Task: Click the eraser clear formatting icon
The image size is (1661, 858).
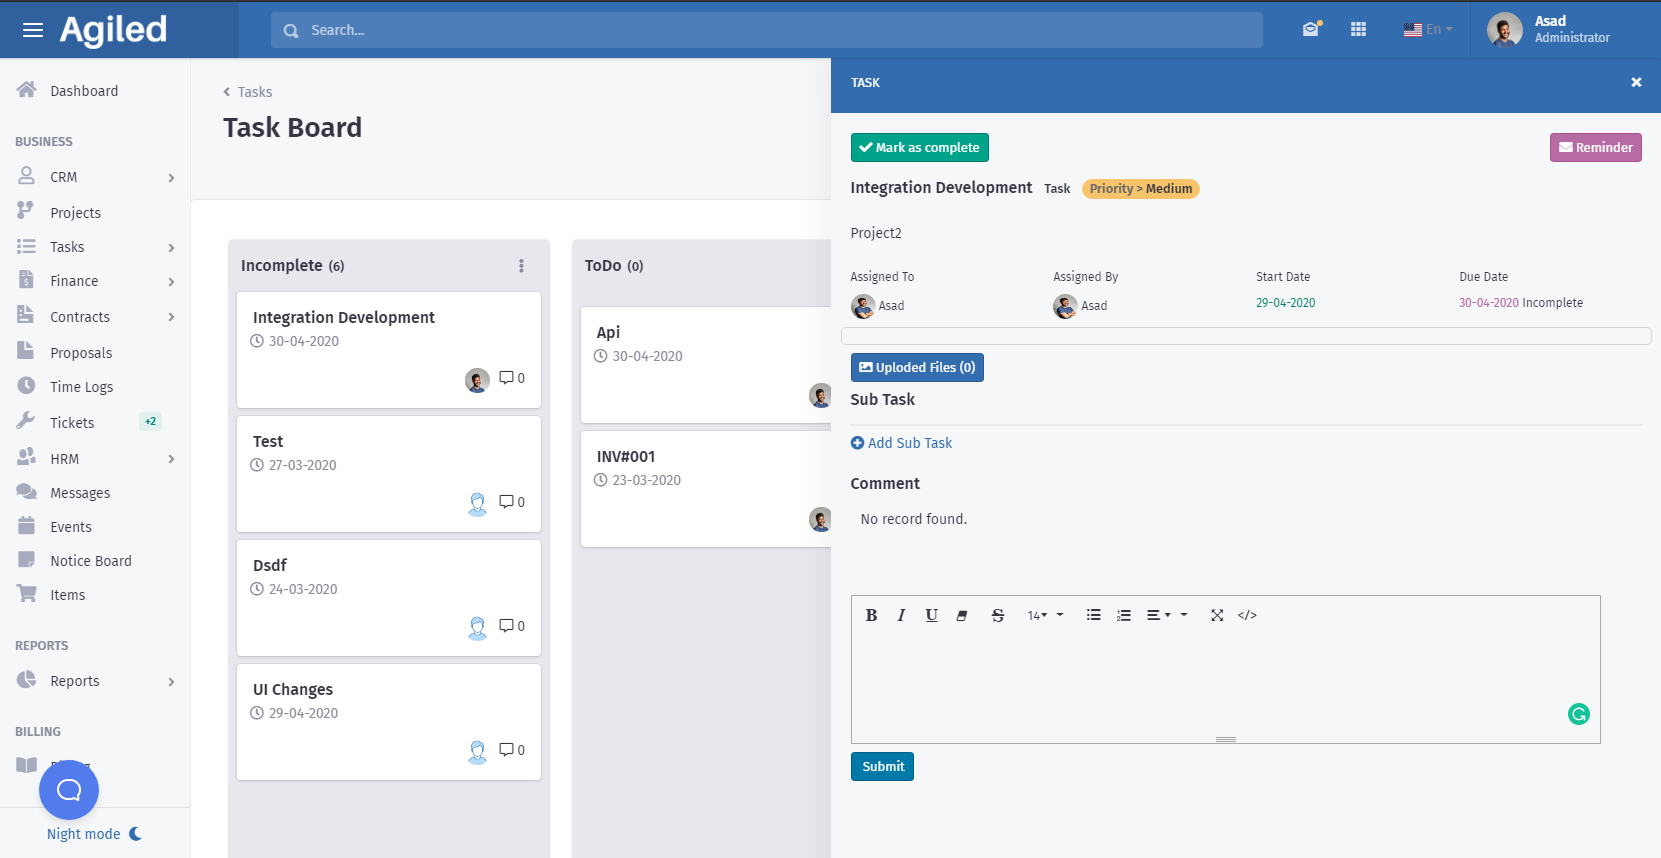Action: click(x=962, y=616)
